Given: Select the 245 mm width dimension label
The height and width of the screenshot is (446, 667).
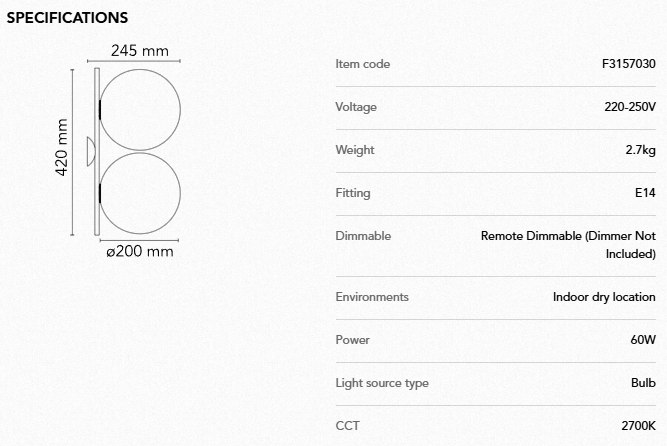Looking at the screenshot, I should point(140,51).
